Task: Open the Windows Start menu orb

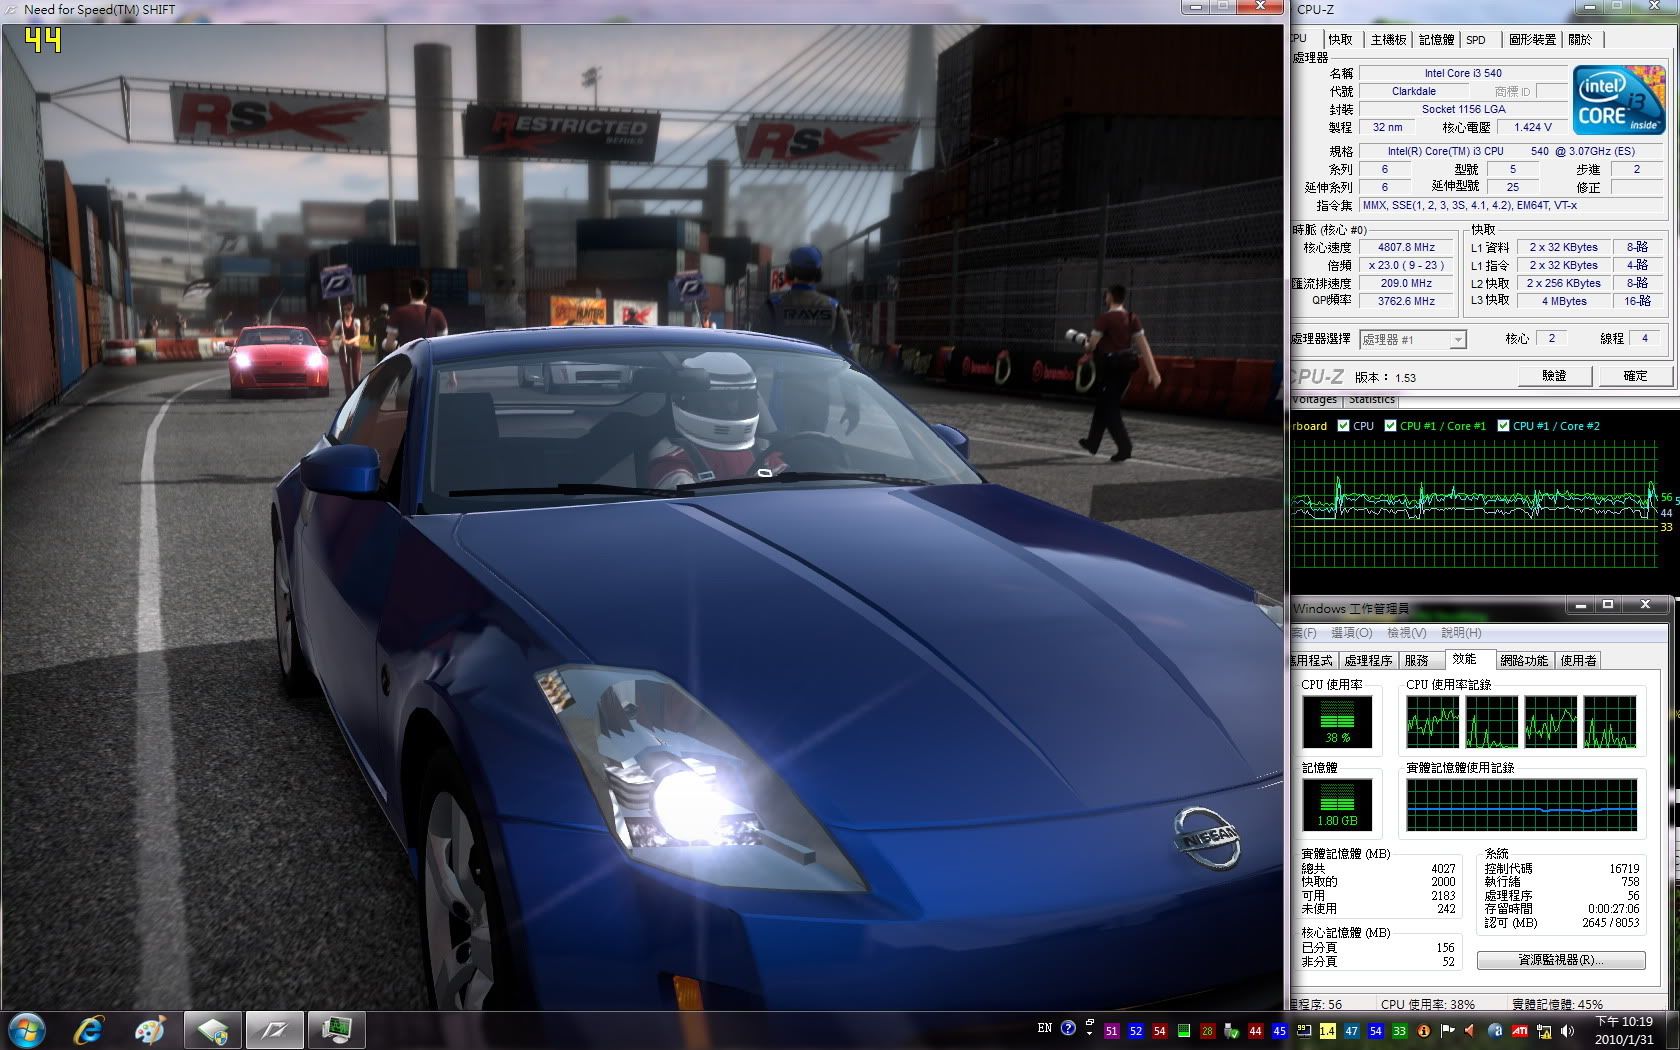Action: [x=27, y=1029]
